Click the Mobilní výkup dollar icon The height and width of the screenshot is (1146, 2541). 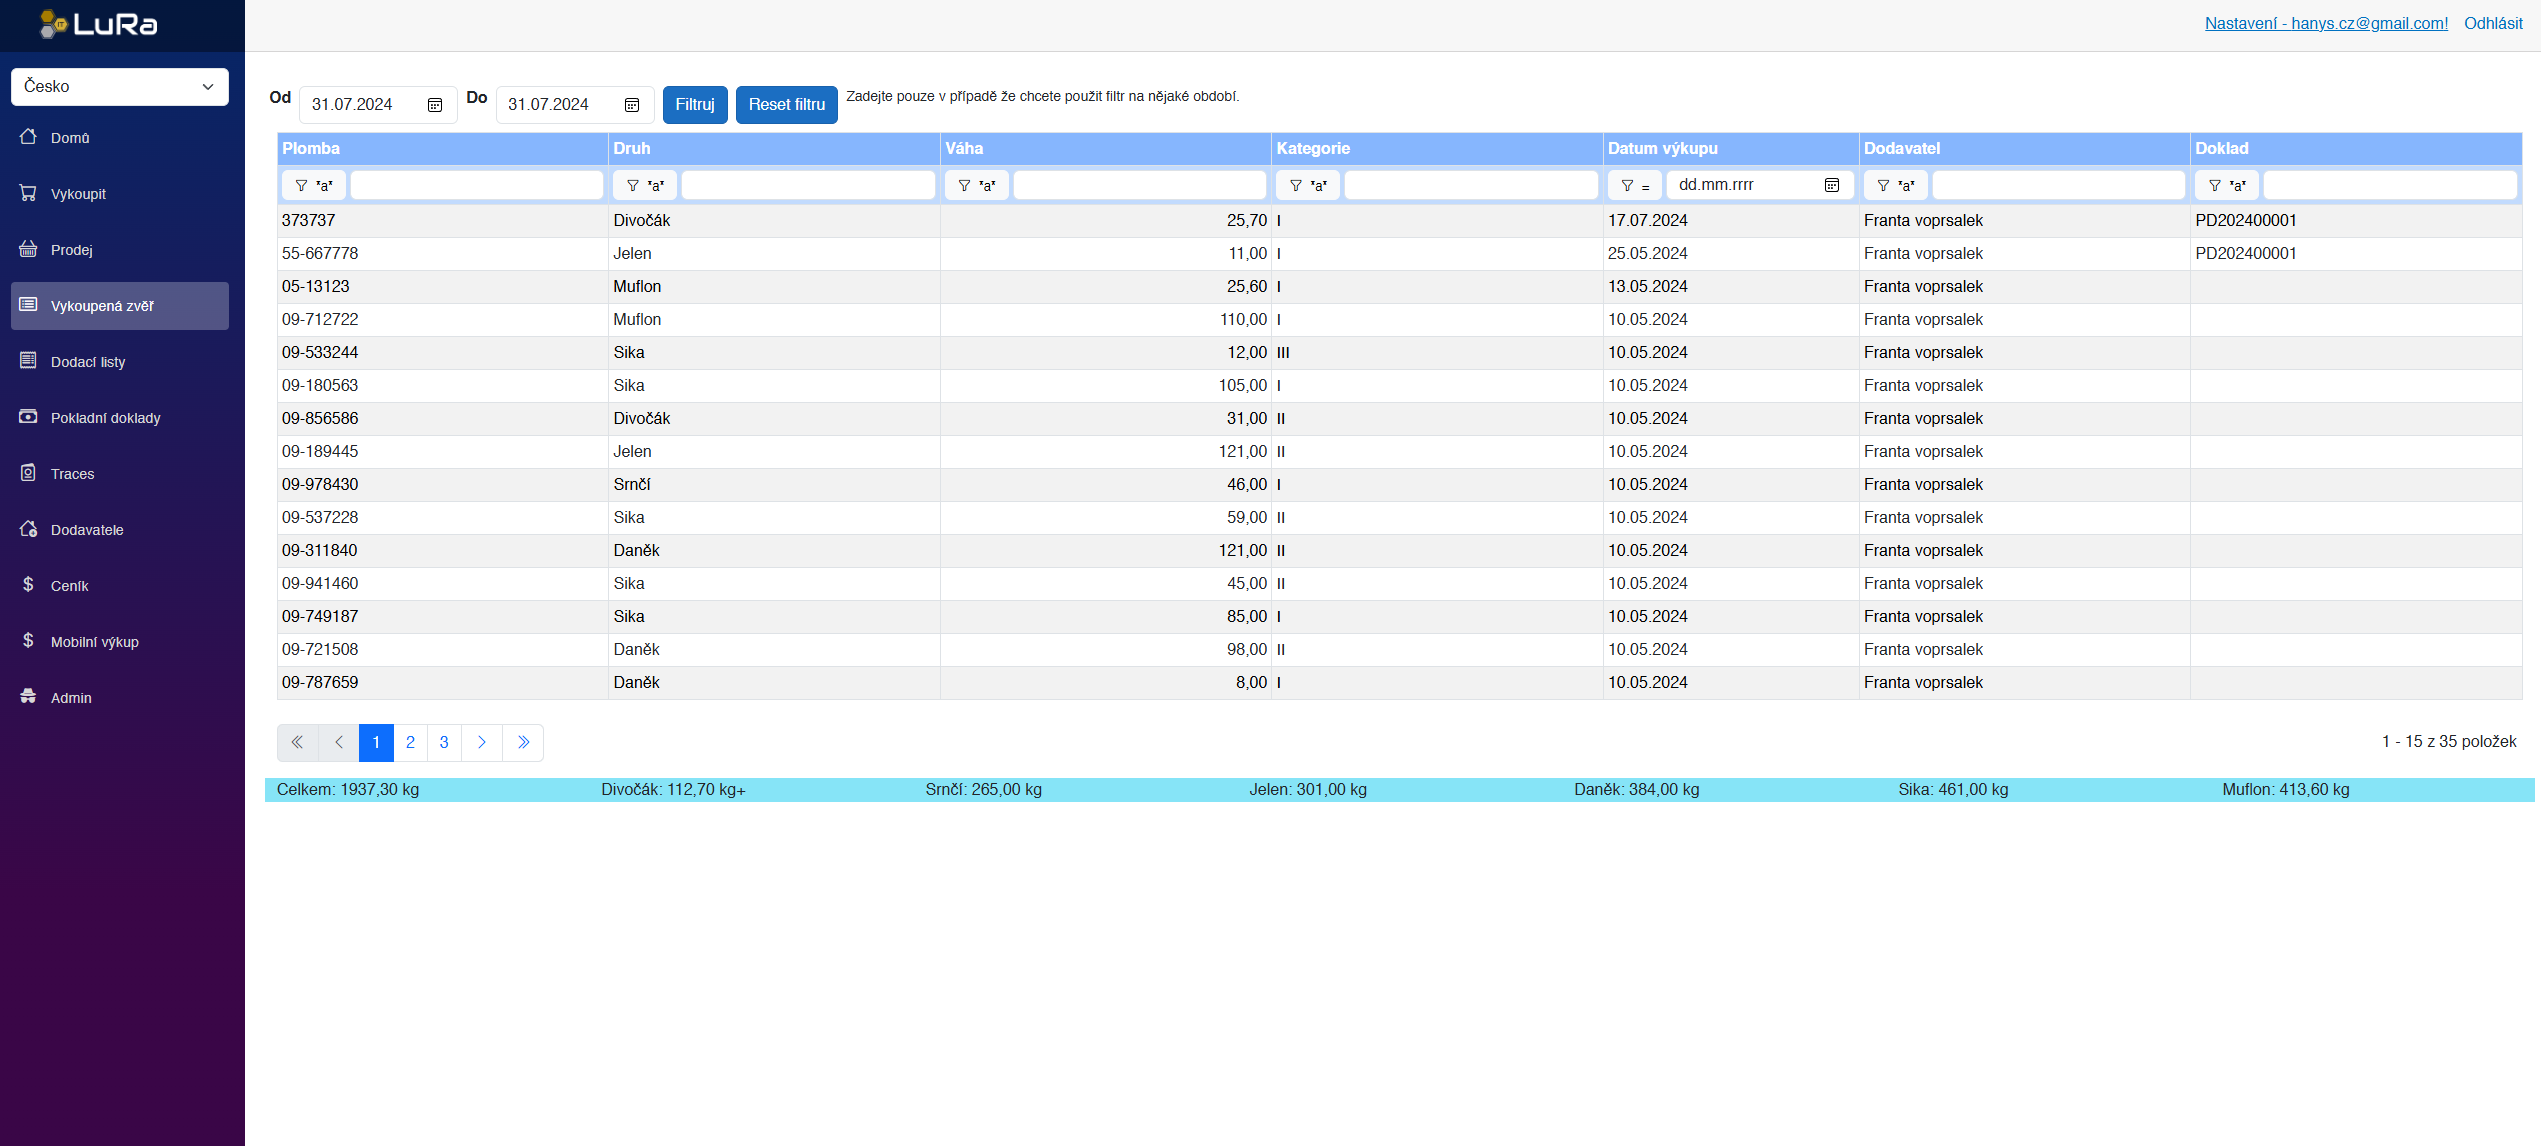point(28,641)
